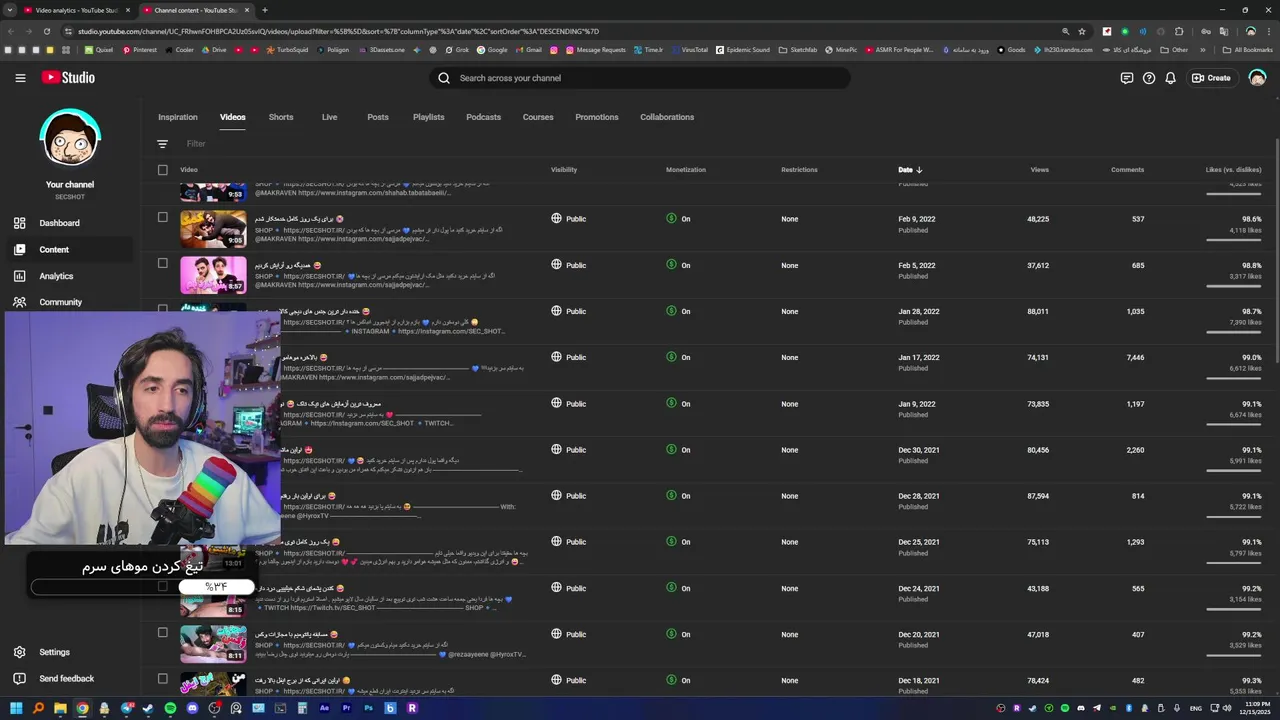Image resolution: width=1280 pixels, height=720 pixels.
Task: Switch to Video analytics browser tab
Action: [x=76, y=10]
